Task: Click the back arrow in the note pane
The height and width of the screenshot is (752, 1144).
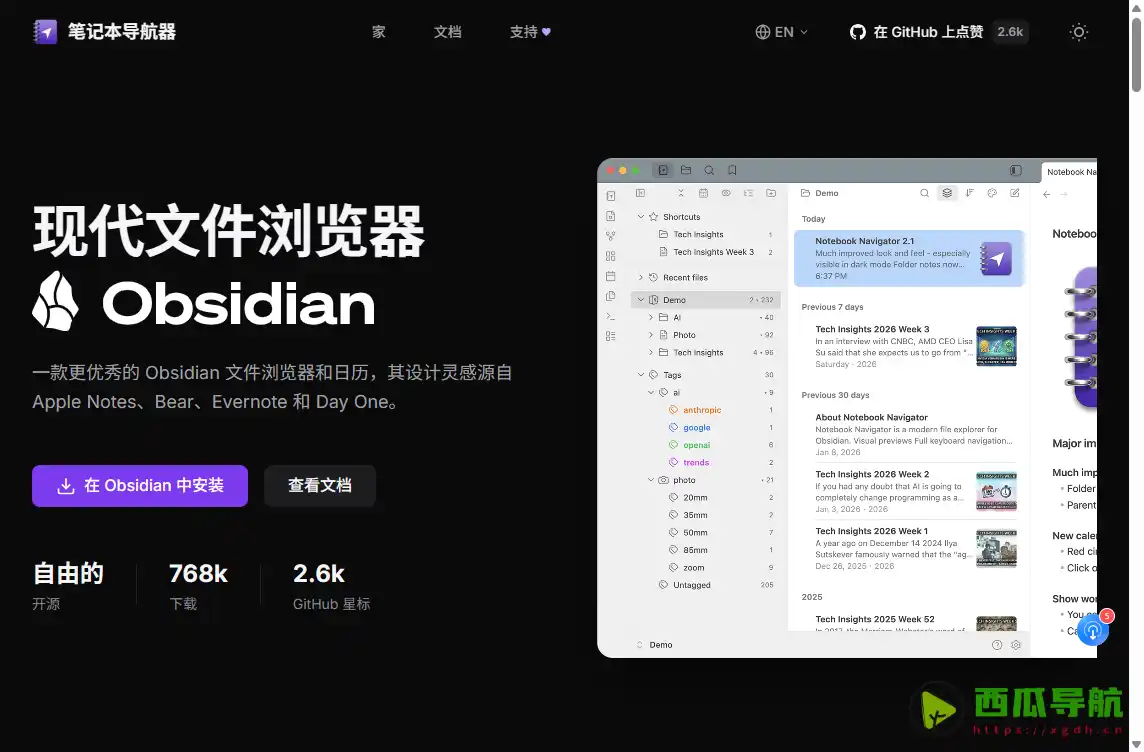Action: click(x=1047, y=194)
